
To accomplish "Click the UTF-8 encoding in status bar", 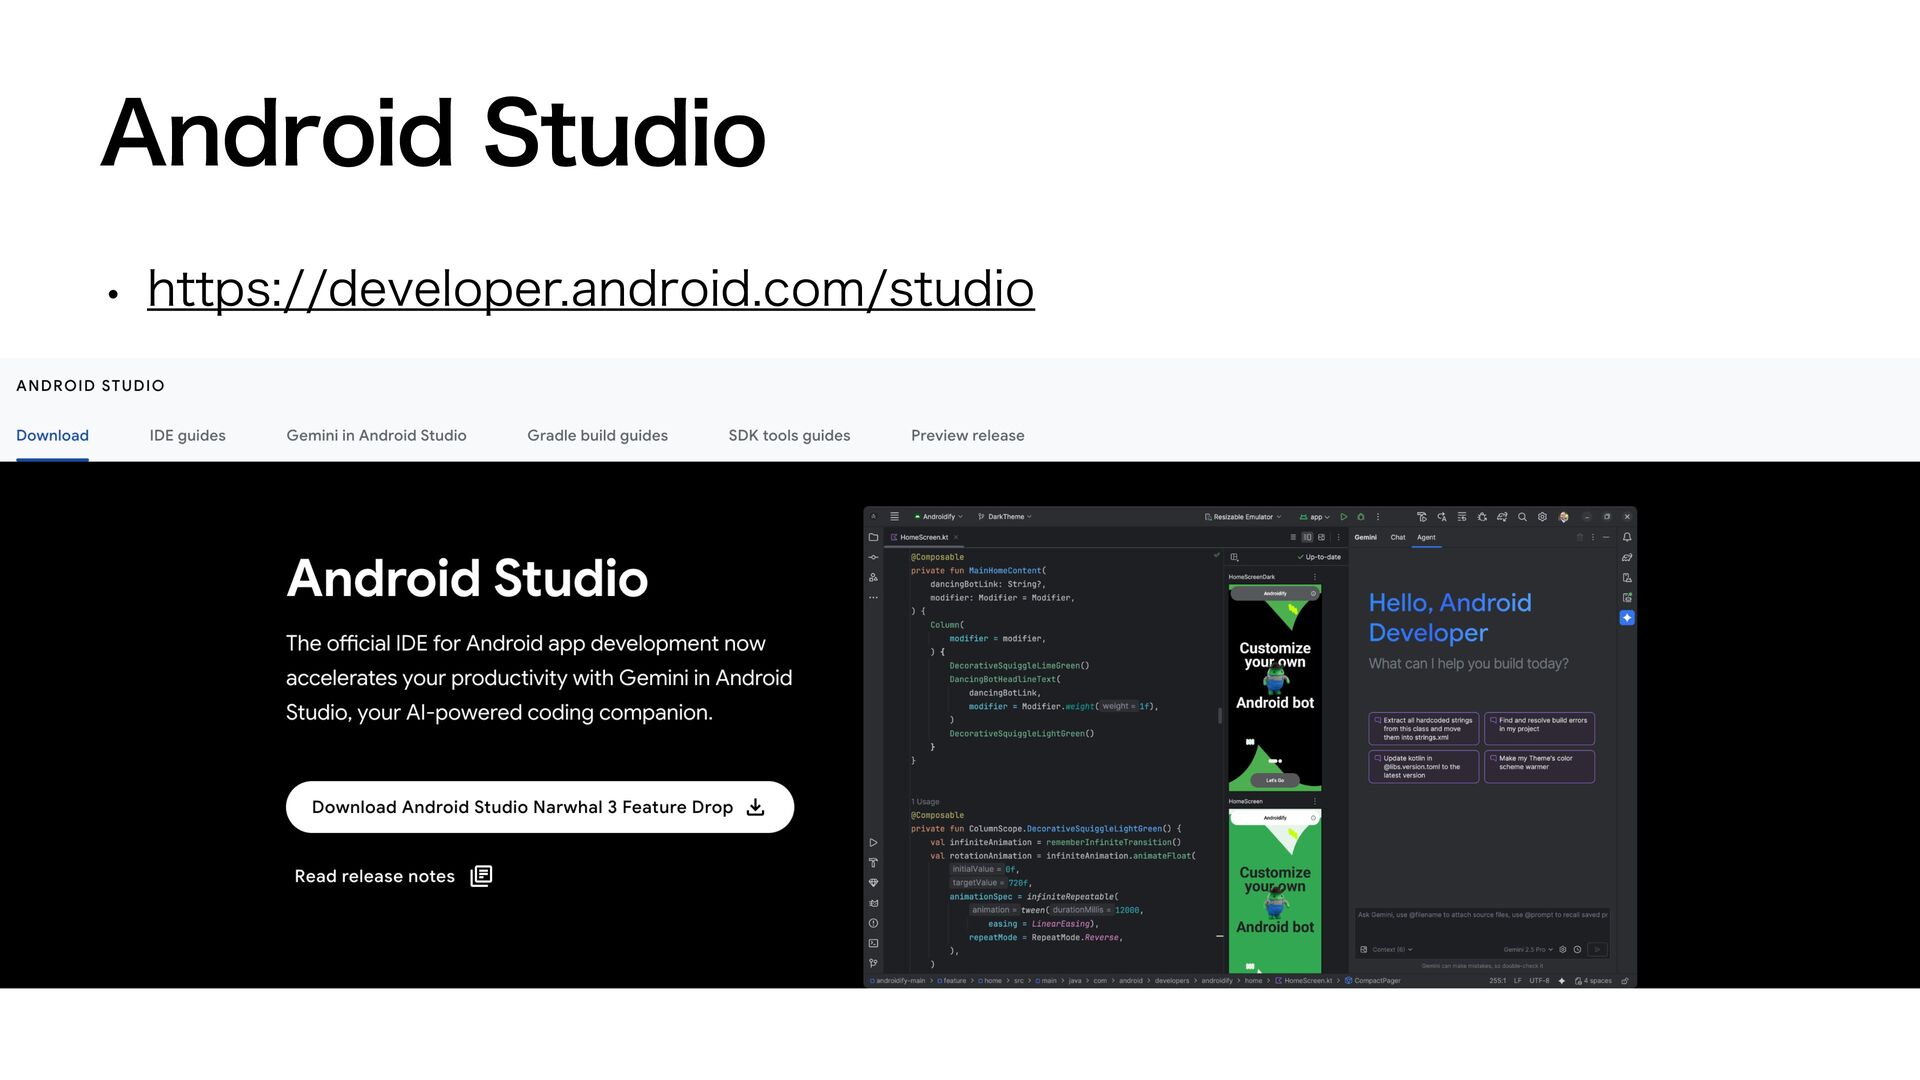I will point(1539,981).
